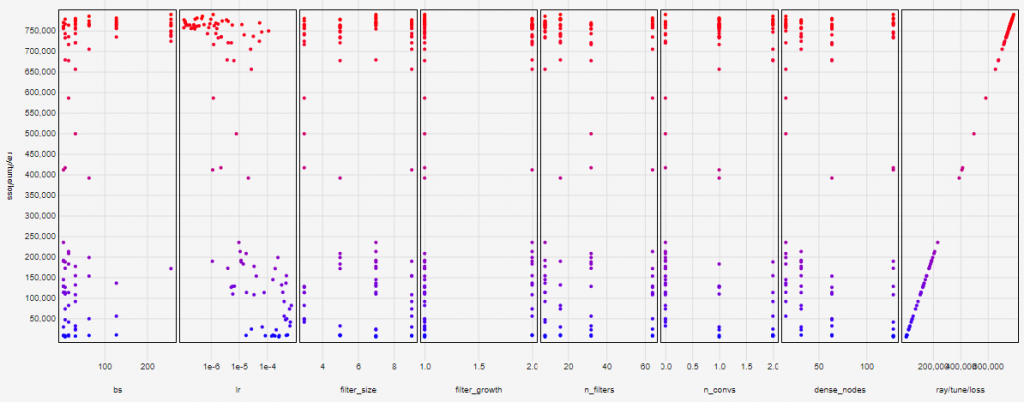Select the rotated ray/tune/loss y-axis title
The width and height of the screenshot is (1024, 402).
click(x=10, y=175)
